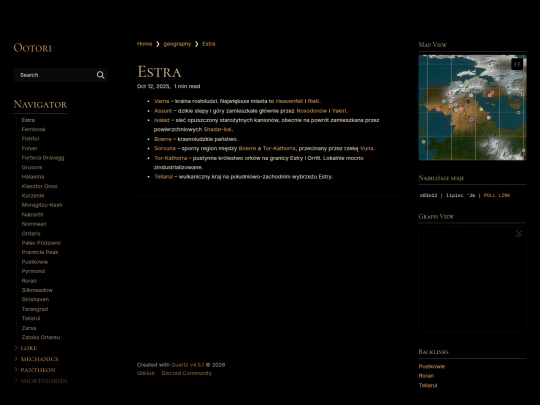
Task: Open Tellarul under Backlinks
Action: coord(428,385)
